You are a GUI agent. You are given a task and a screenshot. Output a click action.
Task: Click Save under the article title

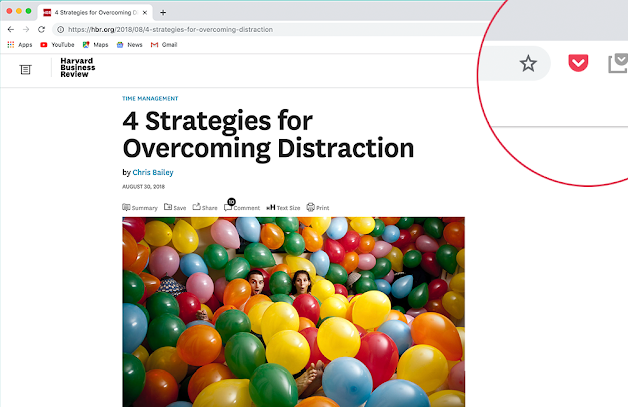coord(175,208)
